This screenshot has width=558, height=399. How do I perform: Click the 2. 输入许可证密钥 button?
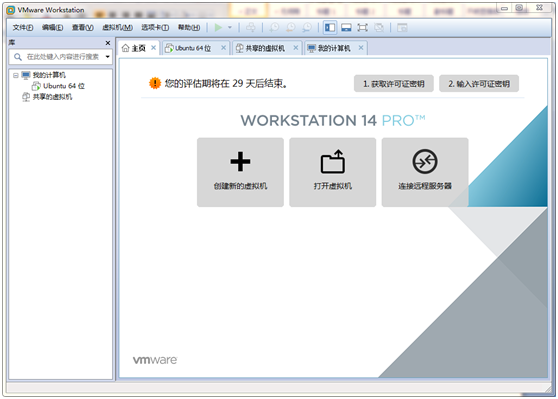tap(479, 84)
